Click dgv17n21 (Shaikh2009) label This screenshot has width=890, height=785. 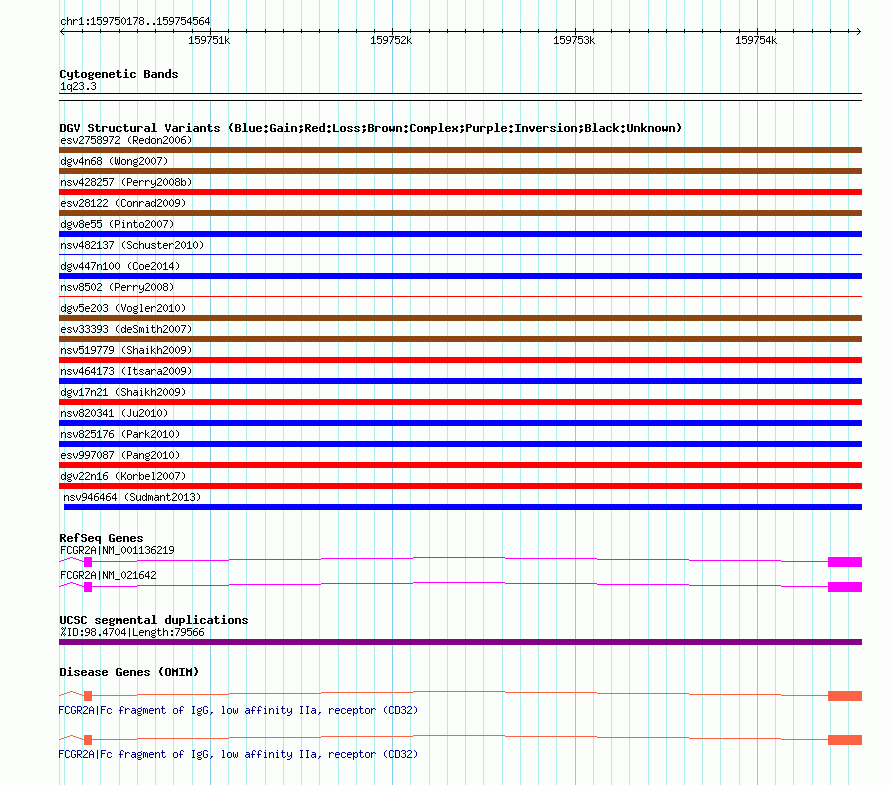tap(123, 392)
